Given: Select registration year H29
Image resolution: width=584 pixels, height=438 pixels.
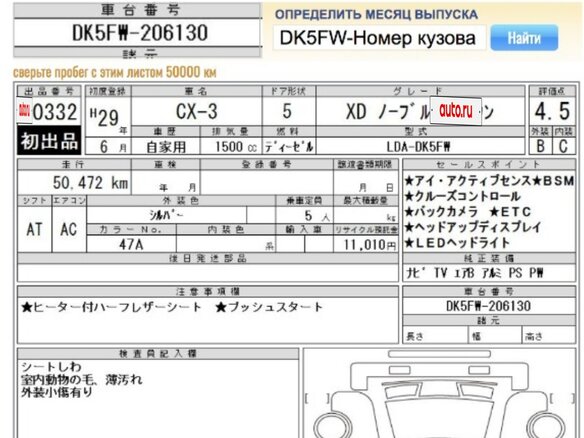Looking at the screenshot, I should click(105, 117).
